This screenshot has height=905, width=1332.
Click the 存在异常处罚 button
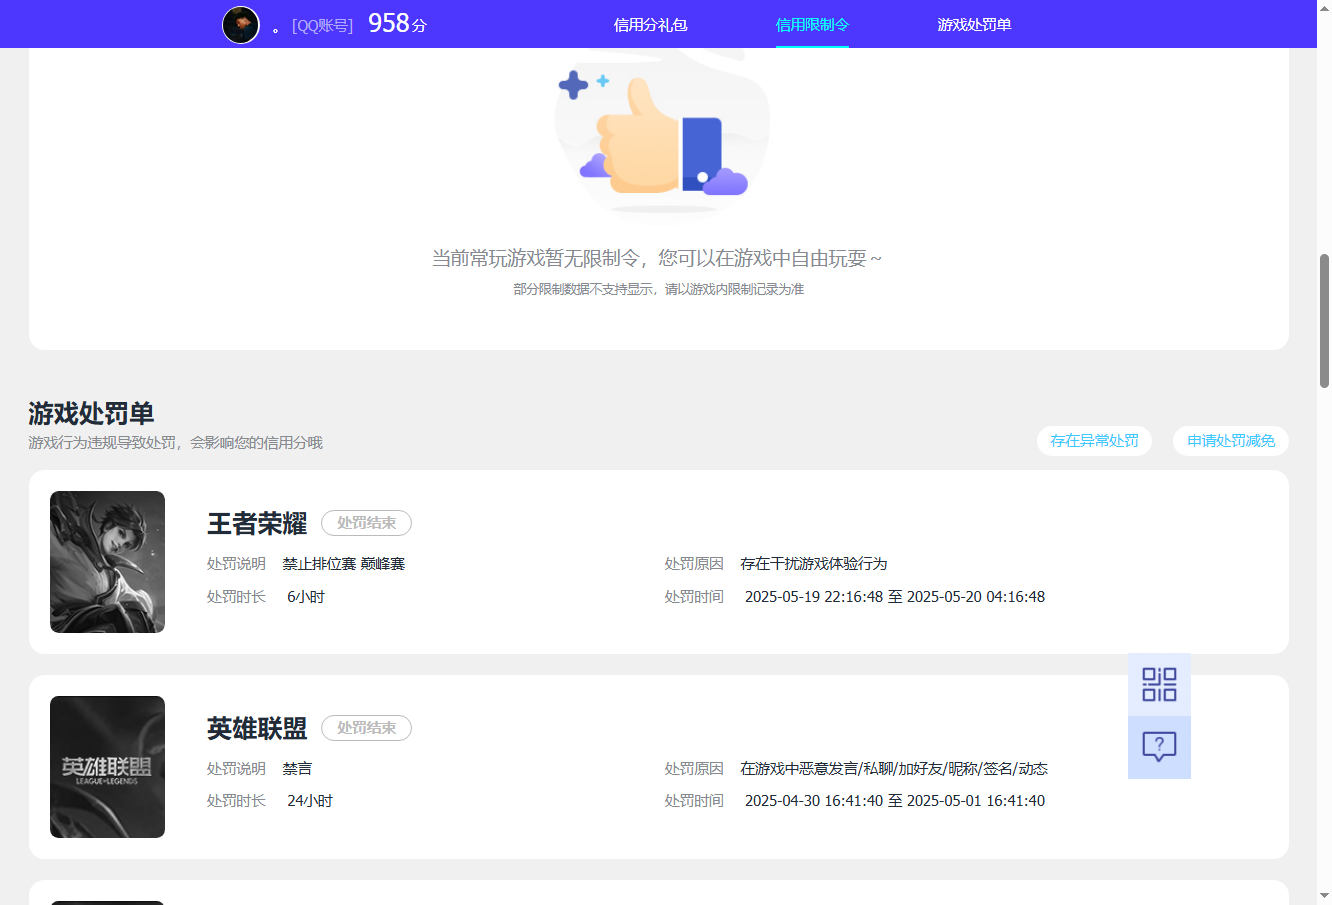click(x=1094, y=441)
